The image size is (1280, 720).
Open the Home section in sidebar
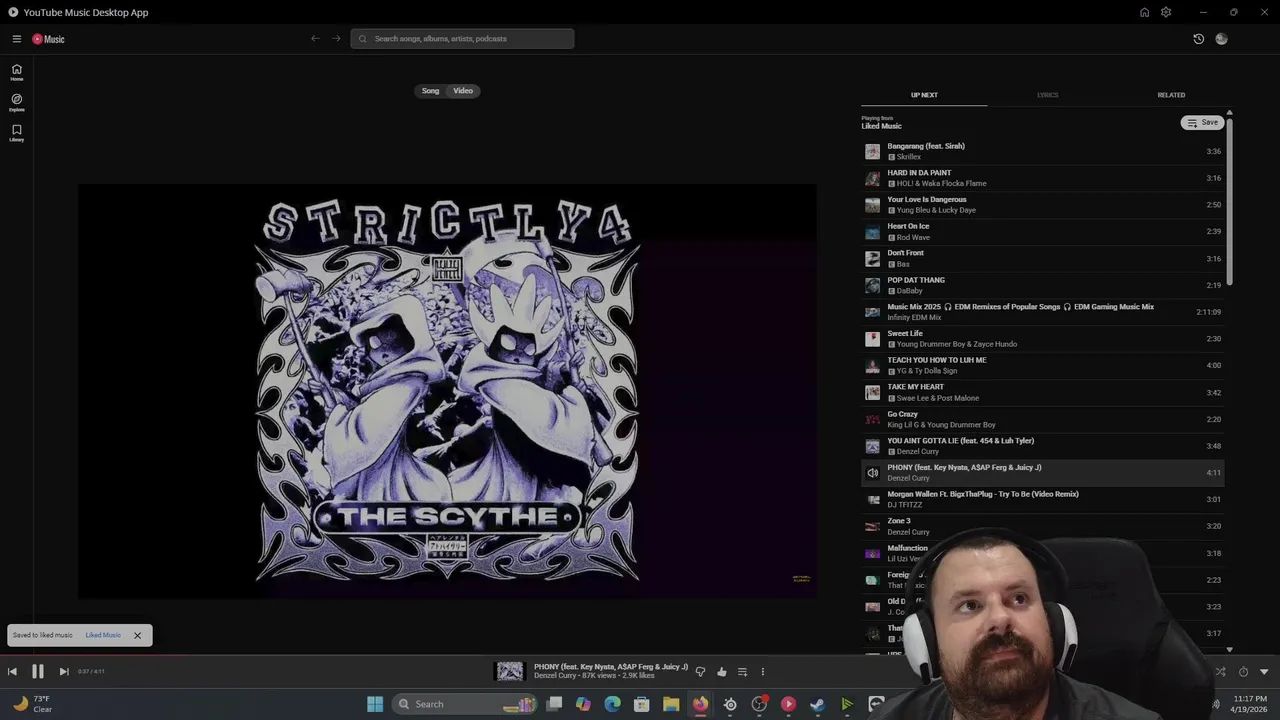point(16,73)
